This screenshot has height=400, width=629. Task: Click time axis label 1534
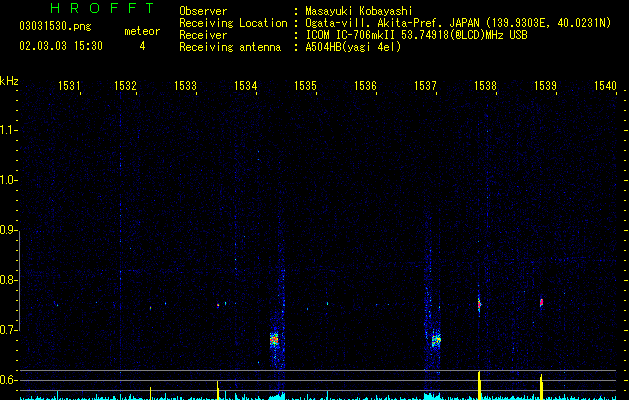point(246,85)
